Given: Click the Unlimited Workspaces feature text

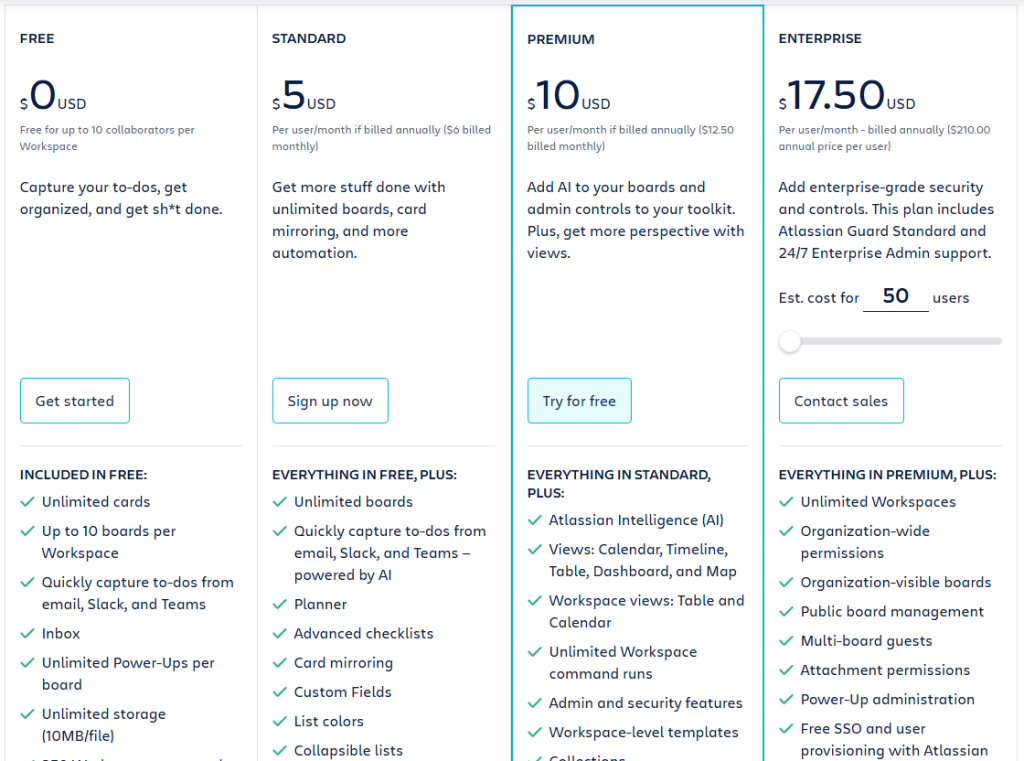Looking at the screenshot, I should click(878, 502).
